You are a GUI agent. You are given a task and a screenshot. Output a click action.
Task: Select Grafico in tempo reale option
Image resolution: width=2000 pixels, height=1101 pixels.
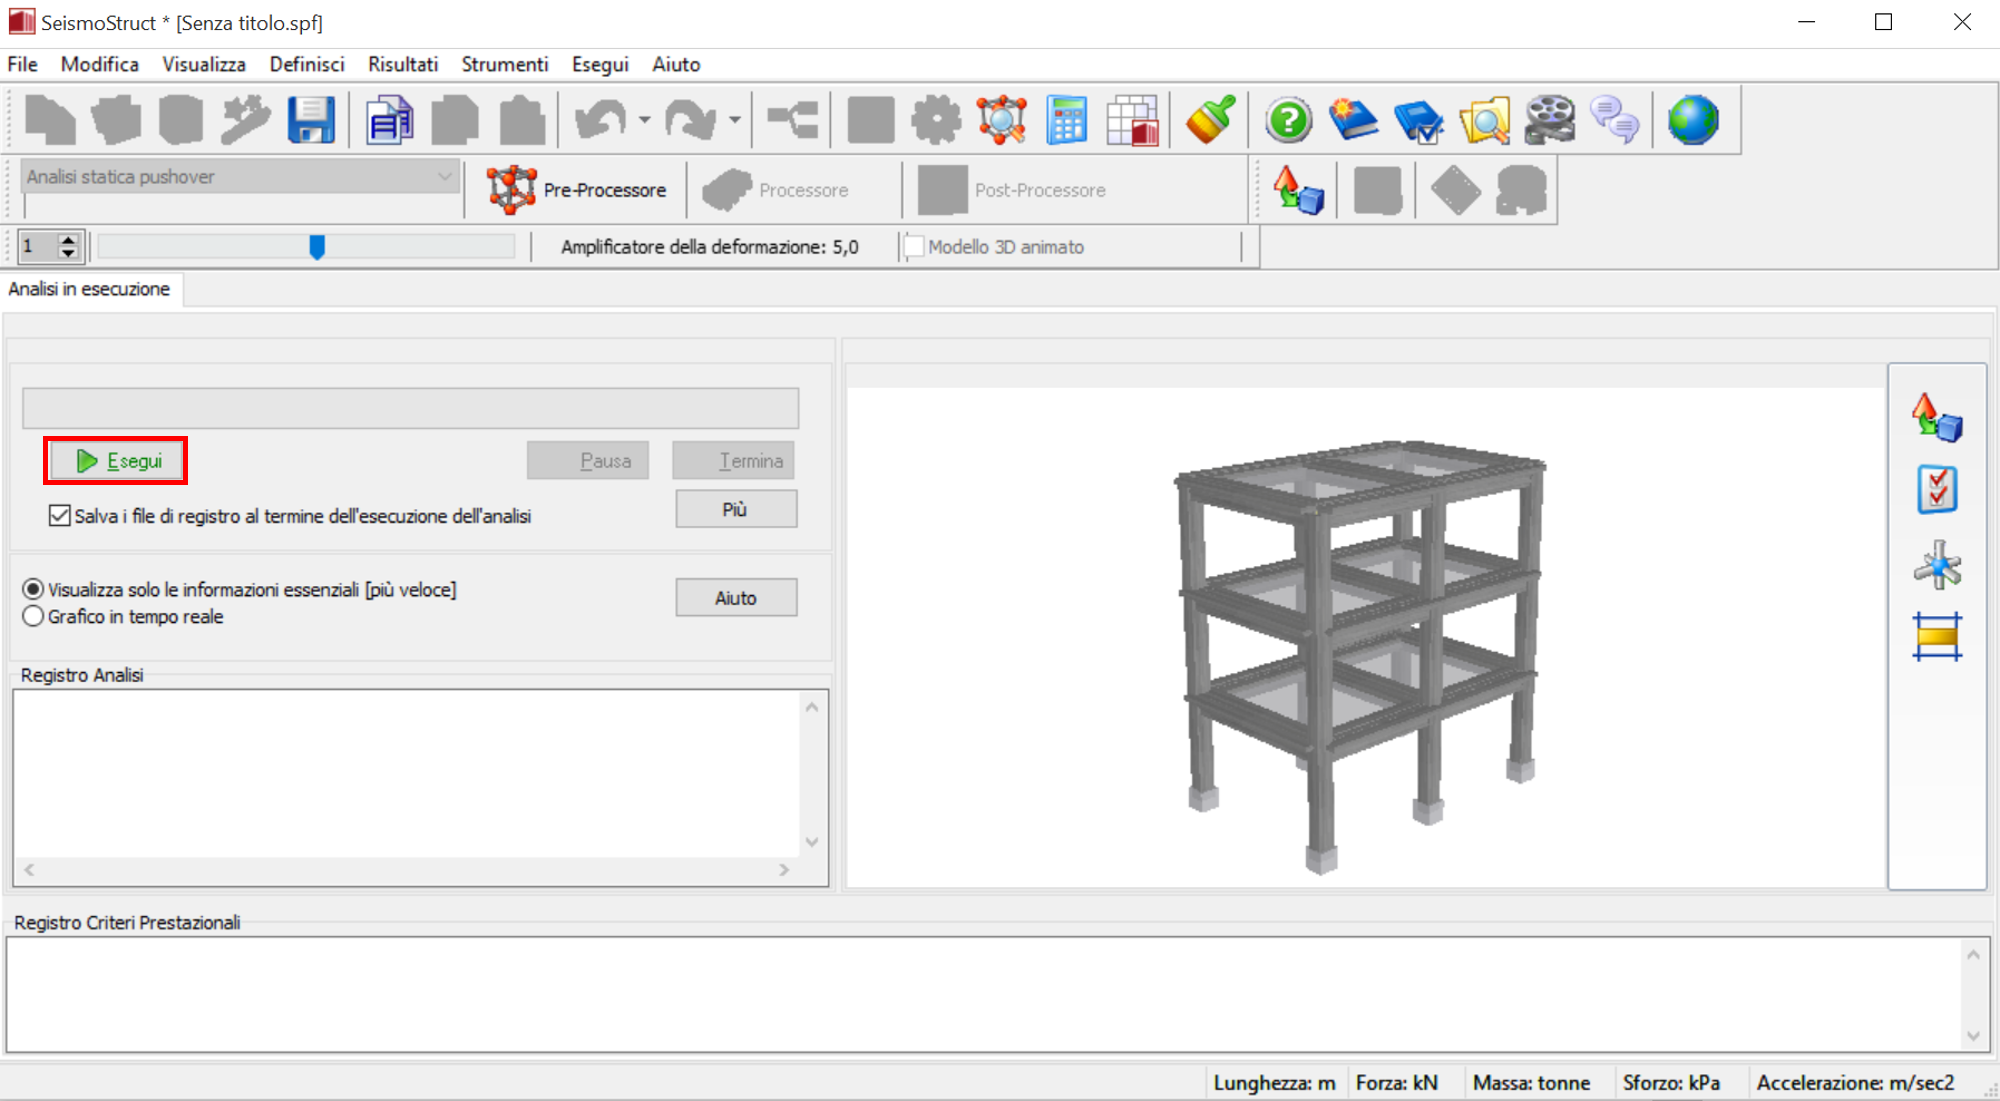(34, 617)
